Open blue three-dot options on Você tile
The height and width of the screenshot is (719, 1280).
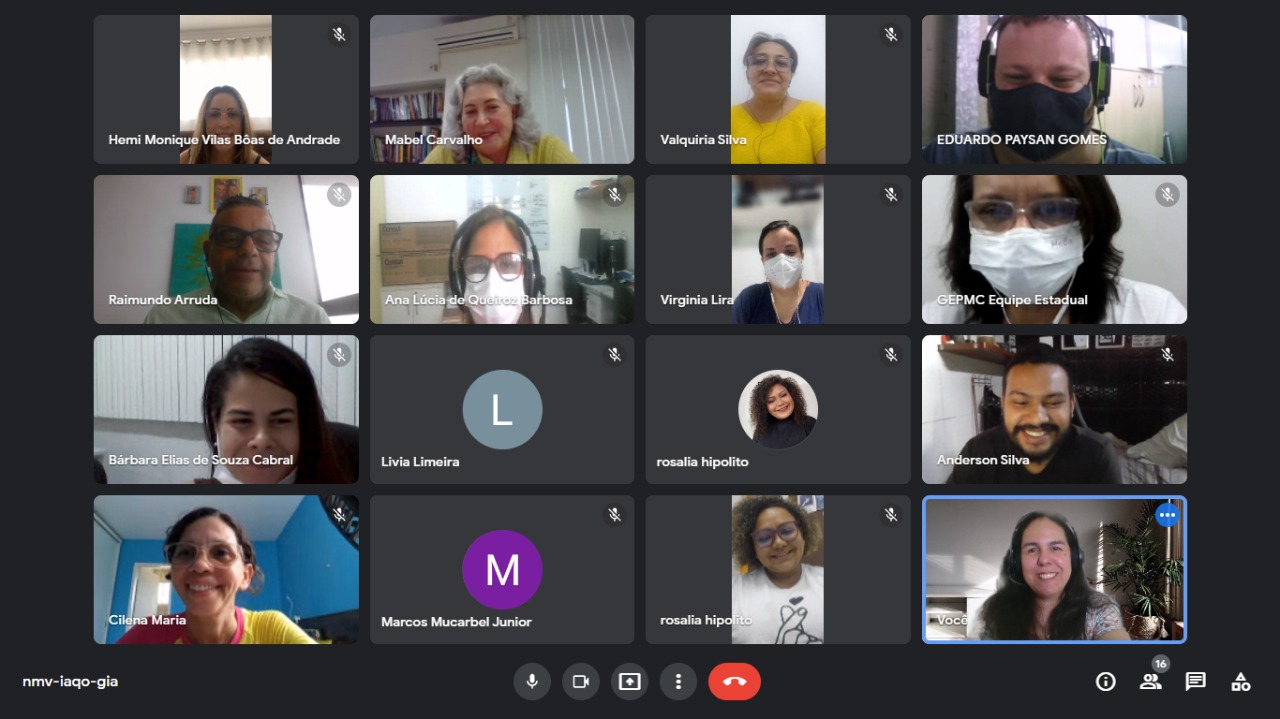click(x=1167, y=515)
